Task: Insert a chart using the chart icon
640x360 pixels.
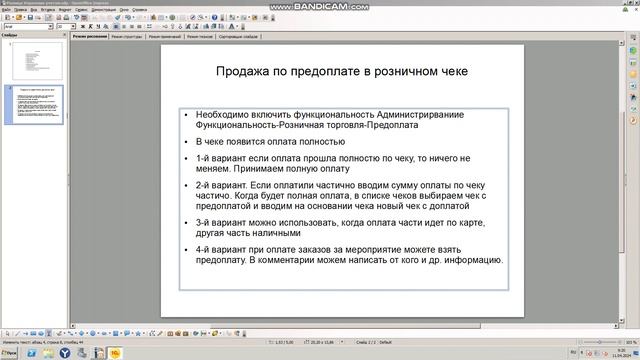Action: click(x=153, y=18)
